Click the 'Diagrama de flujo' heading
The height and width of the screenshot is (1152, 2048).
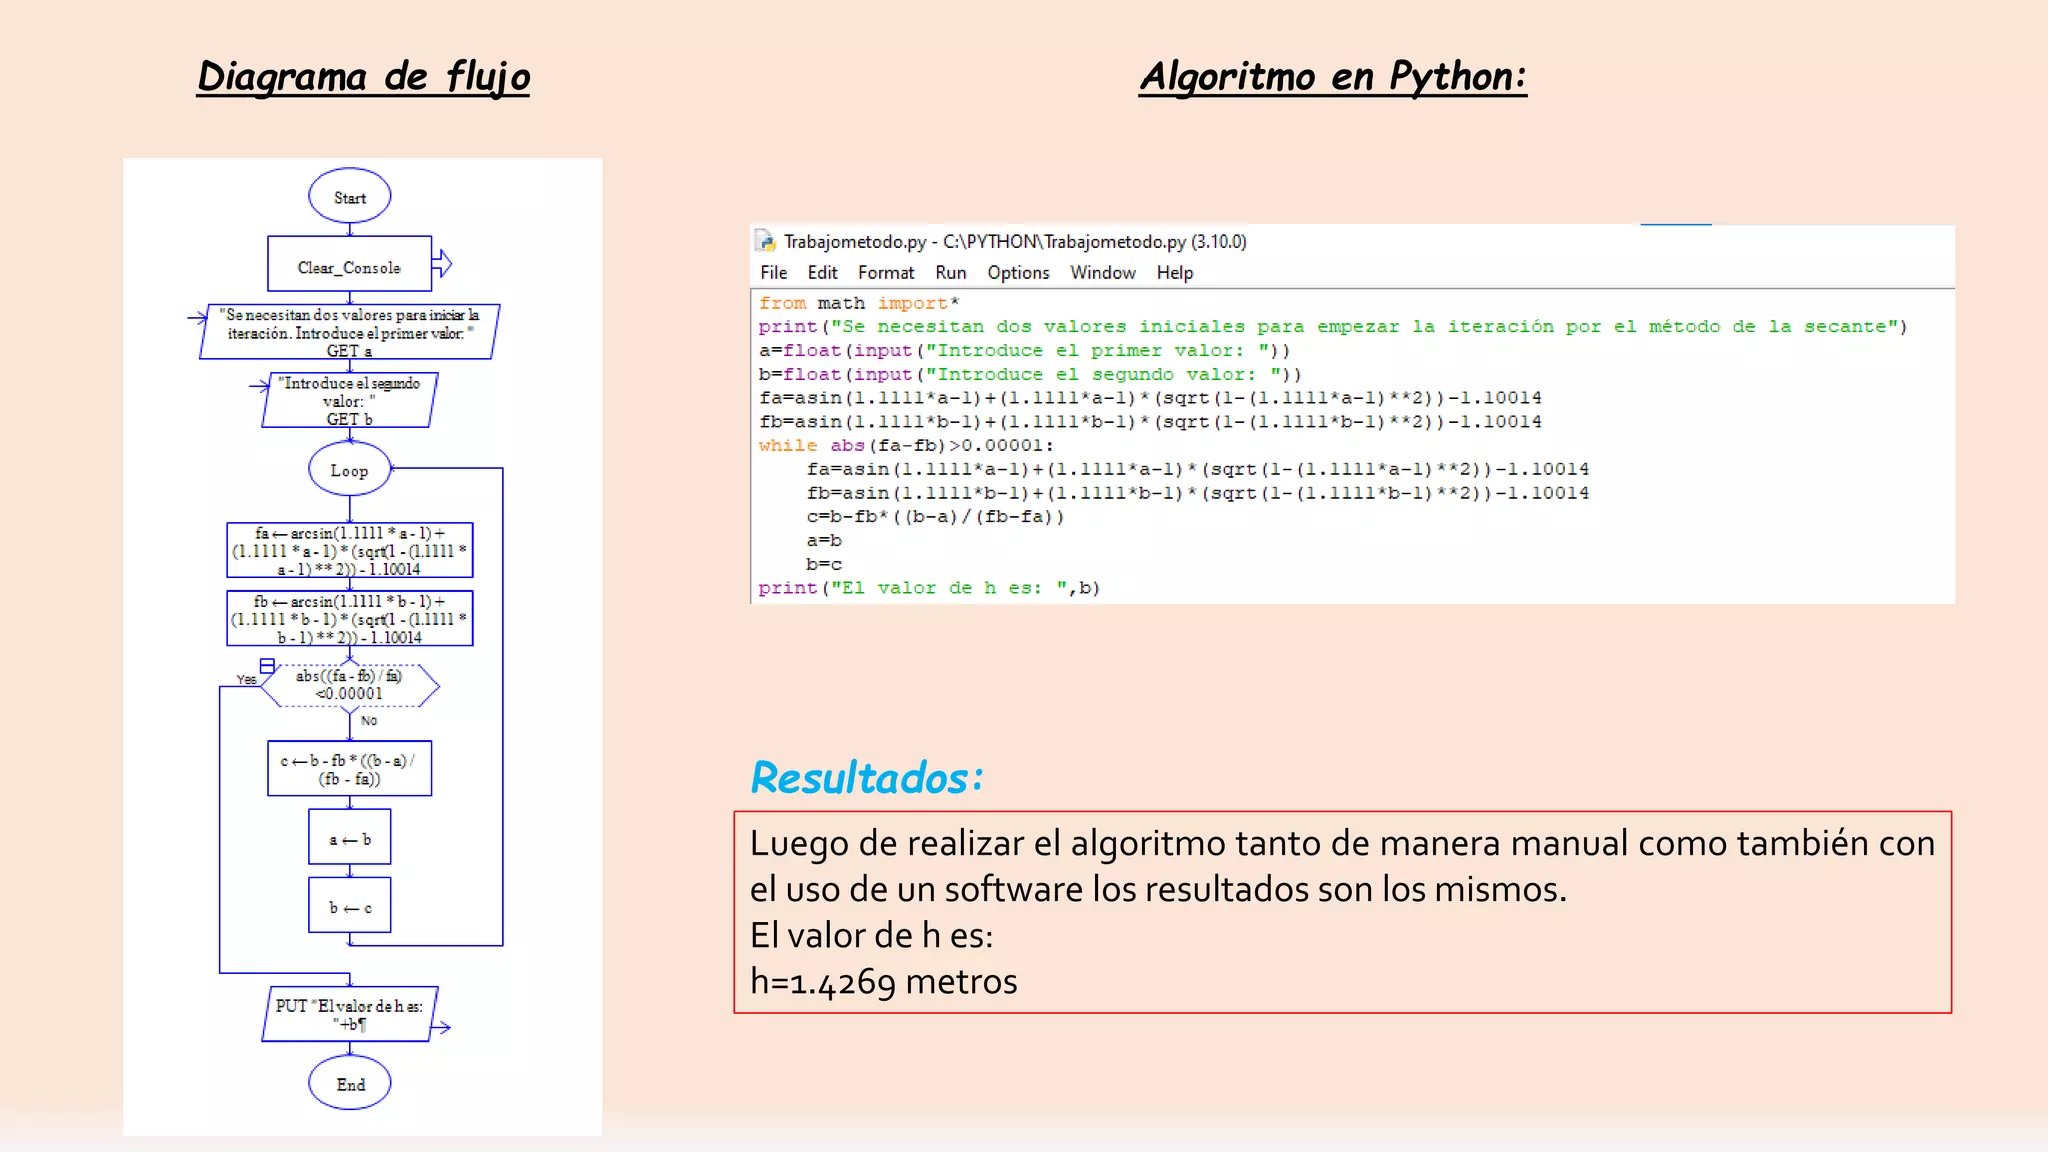[364, 77]
